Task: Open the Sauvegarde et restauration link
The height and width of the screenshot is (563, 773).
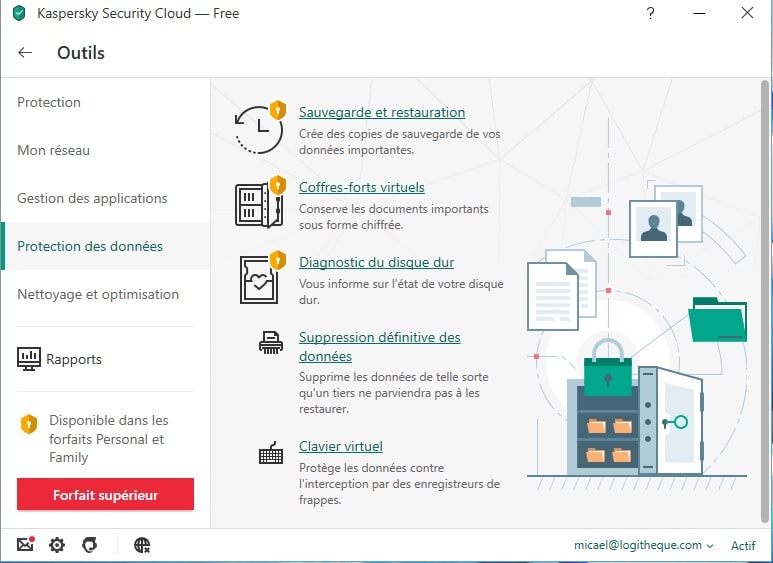Action: click(381, 112)
